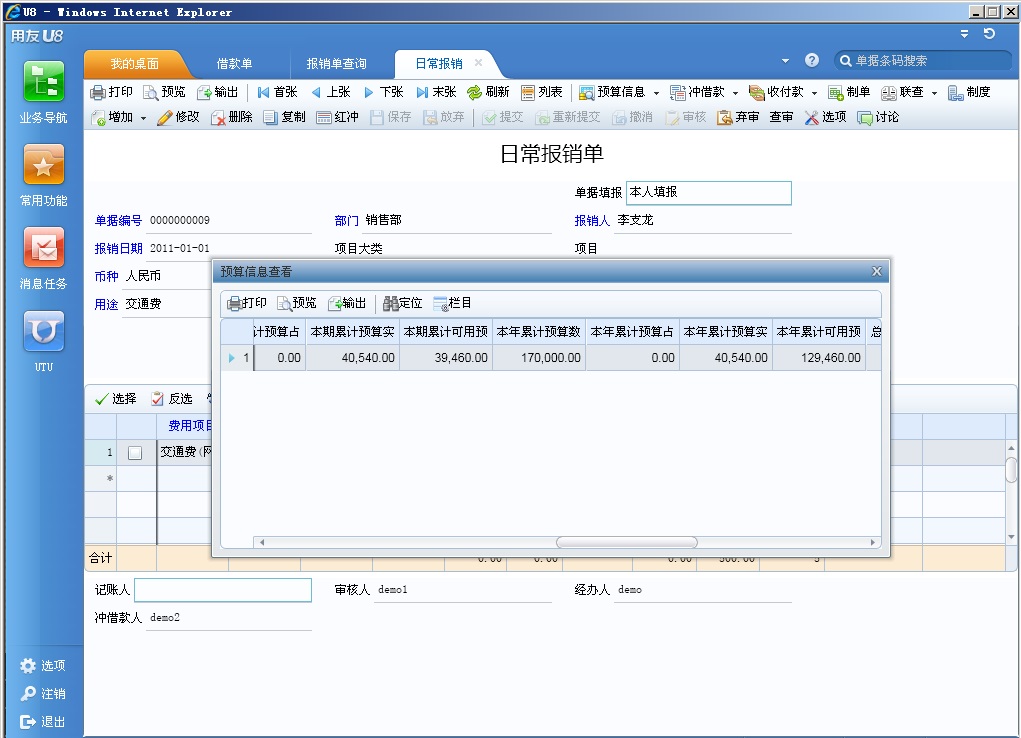Click the 联查 toolbar button
The width and height of the screenshot is (1021, 738).
click(902, 92)
